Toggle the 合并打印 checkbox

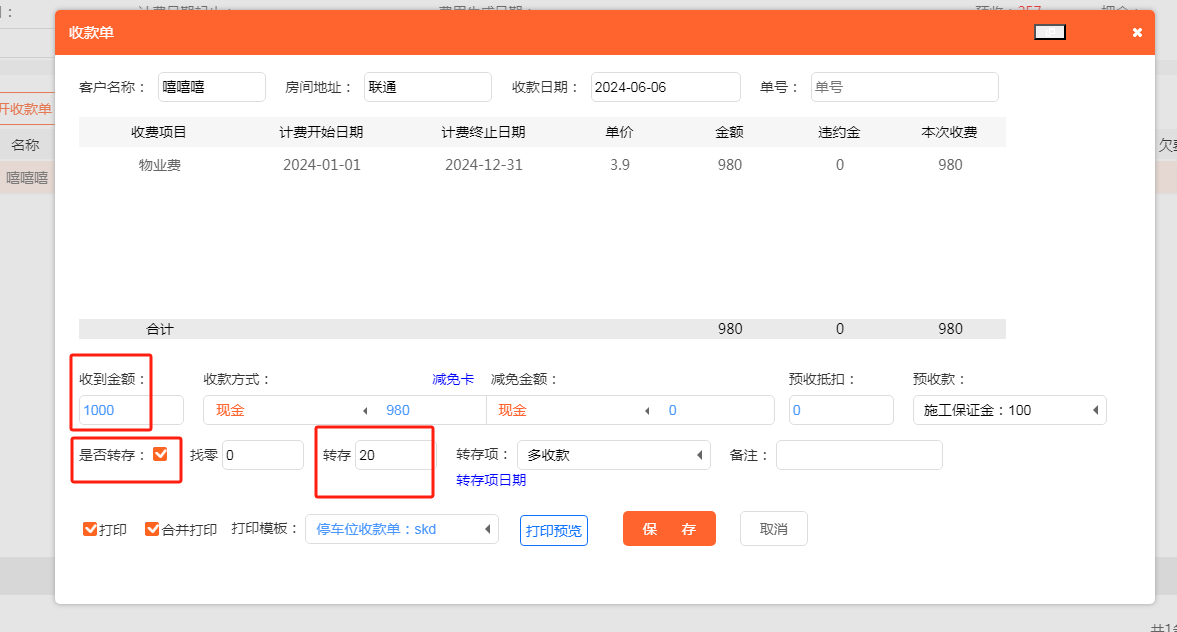click(x=152, y=529)
